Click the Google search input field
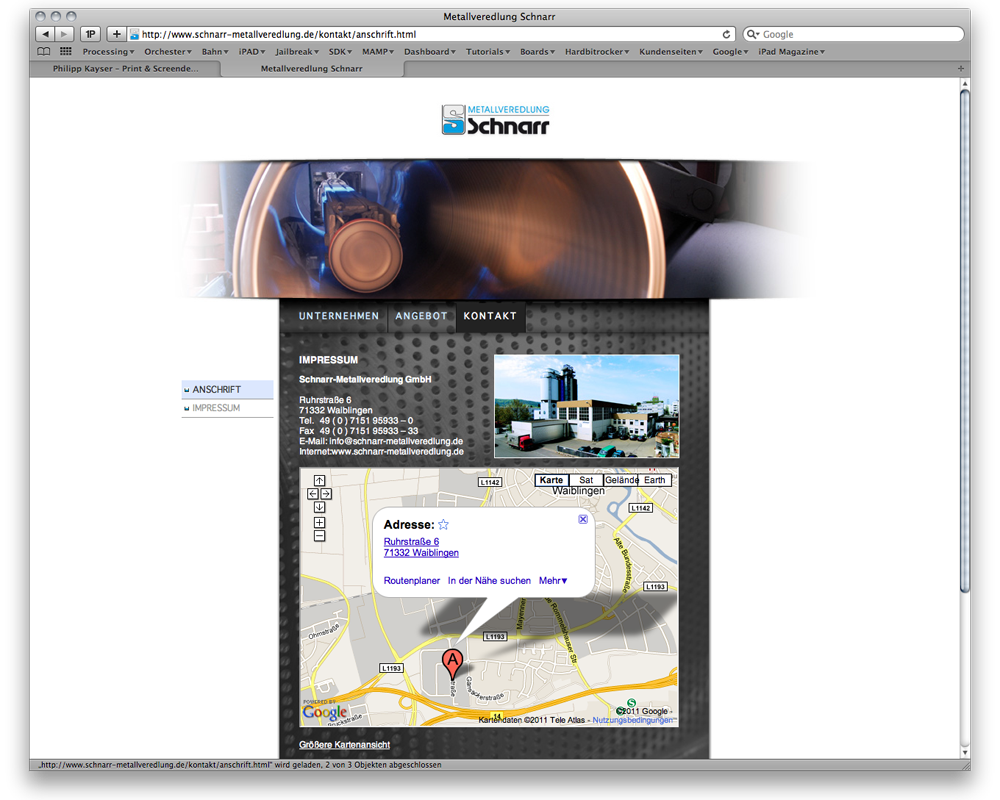The image size is (1000, 800). tap(853, 34)
